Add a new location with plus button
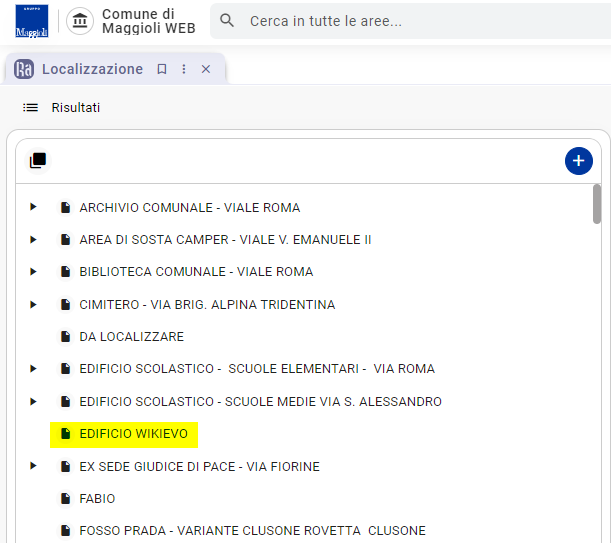 coord(579,161)
